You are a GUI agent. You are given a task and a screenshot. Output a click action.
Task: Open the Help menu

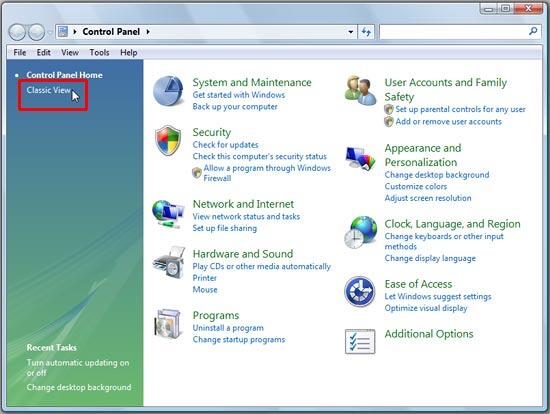[128, 53]
